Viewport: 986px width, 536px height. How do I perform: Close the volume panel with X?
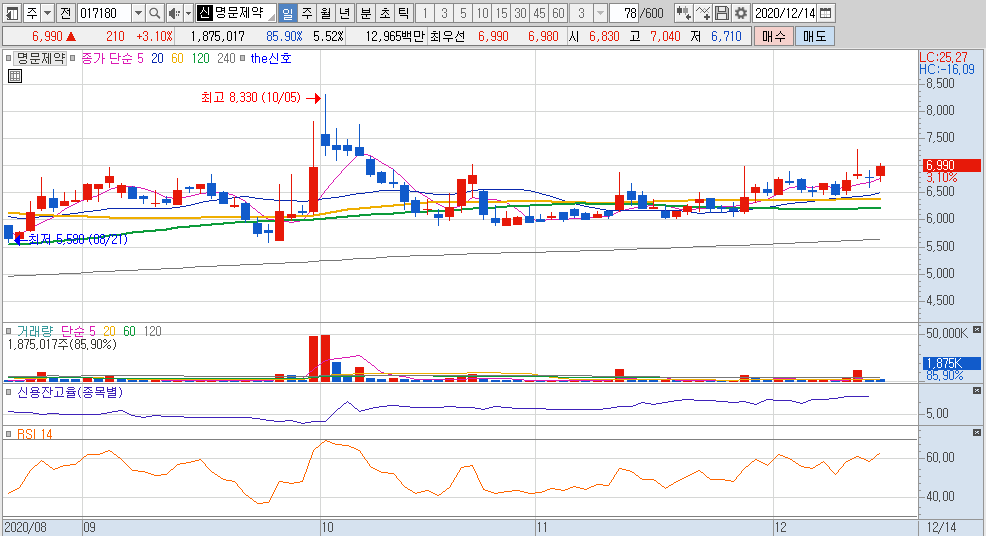(977, 330)
